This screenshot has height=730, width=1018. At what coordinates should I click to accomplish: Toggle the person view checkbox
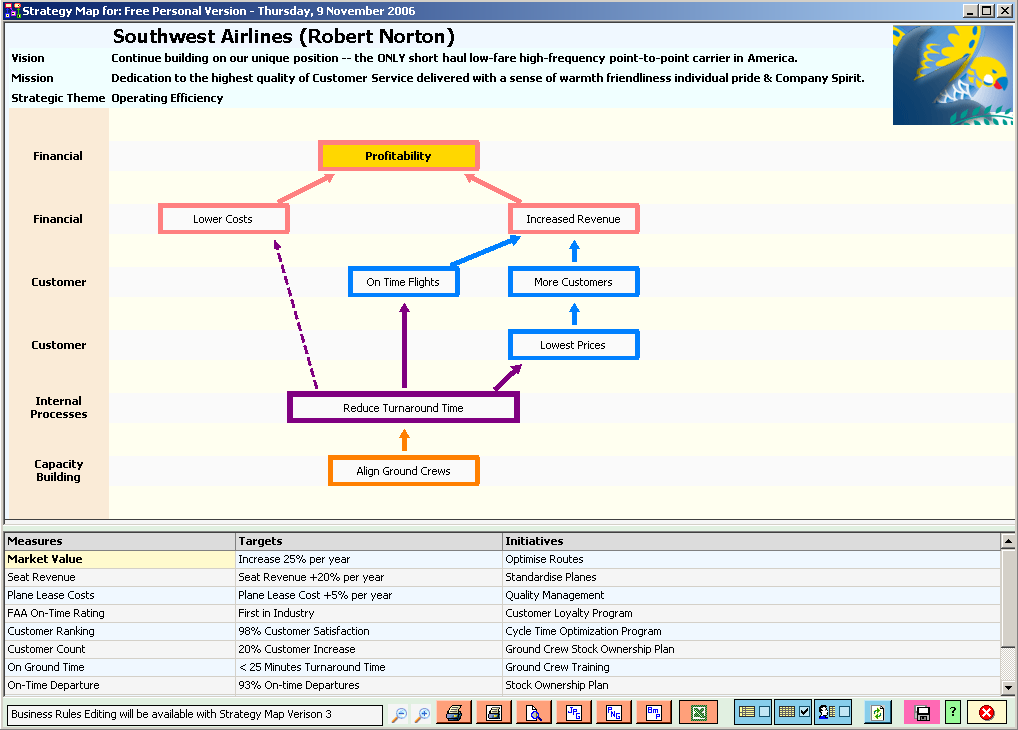pyautogui.click(x=845, y=712)
